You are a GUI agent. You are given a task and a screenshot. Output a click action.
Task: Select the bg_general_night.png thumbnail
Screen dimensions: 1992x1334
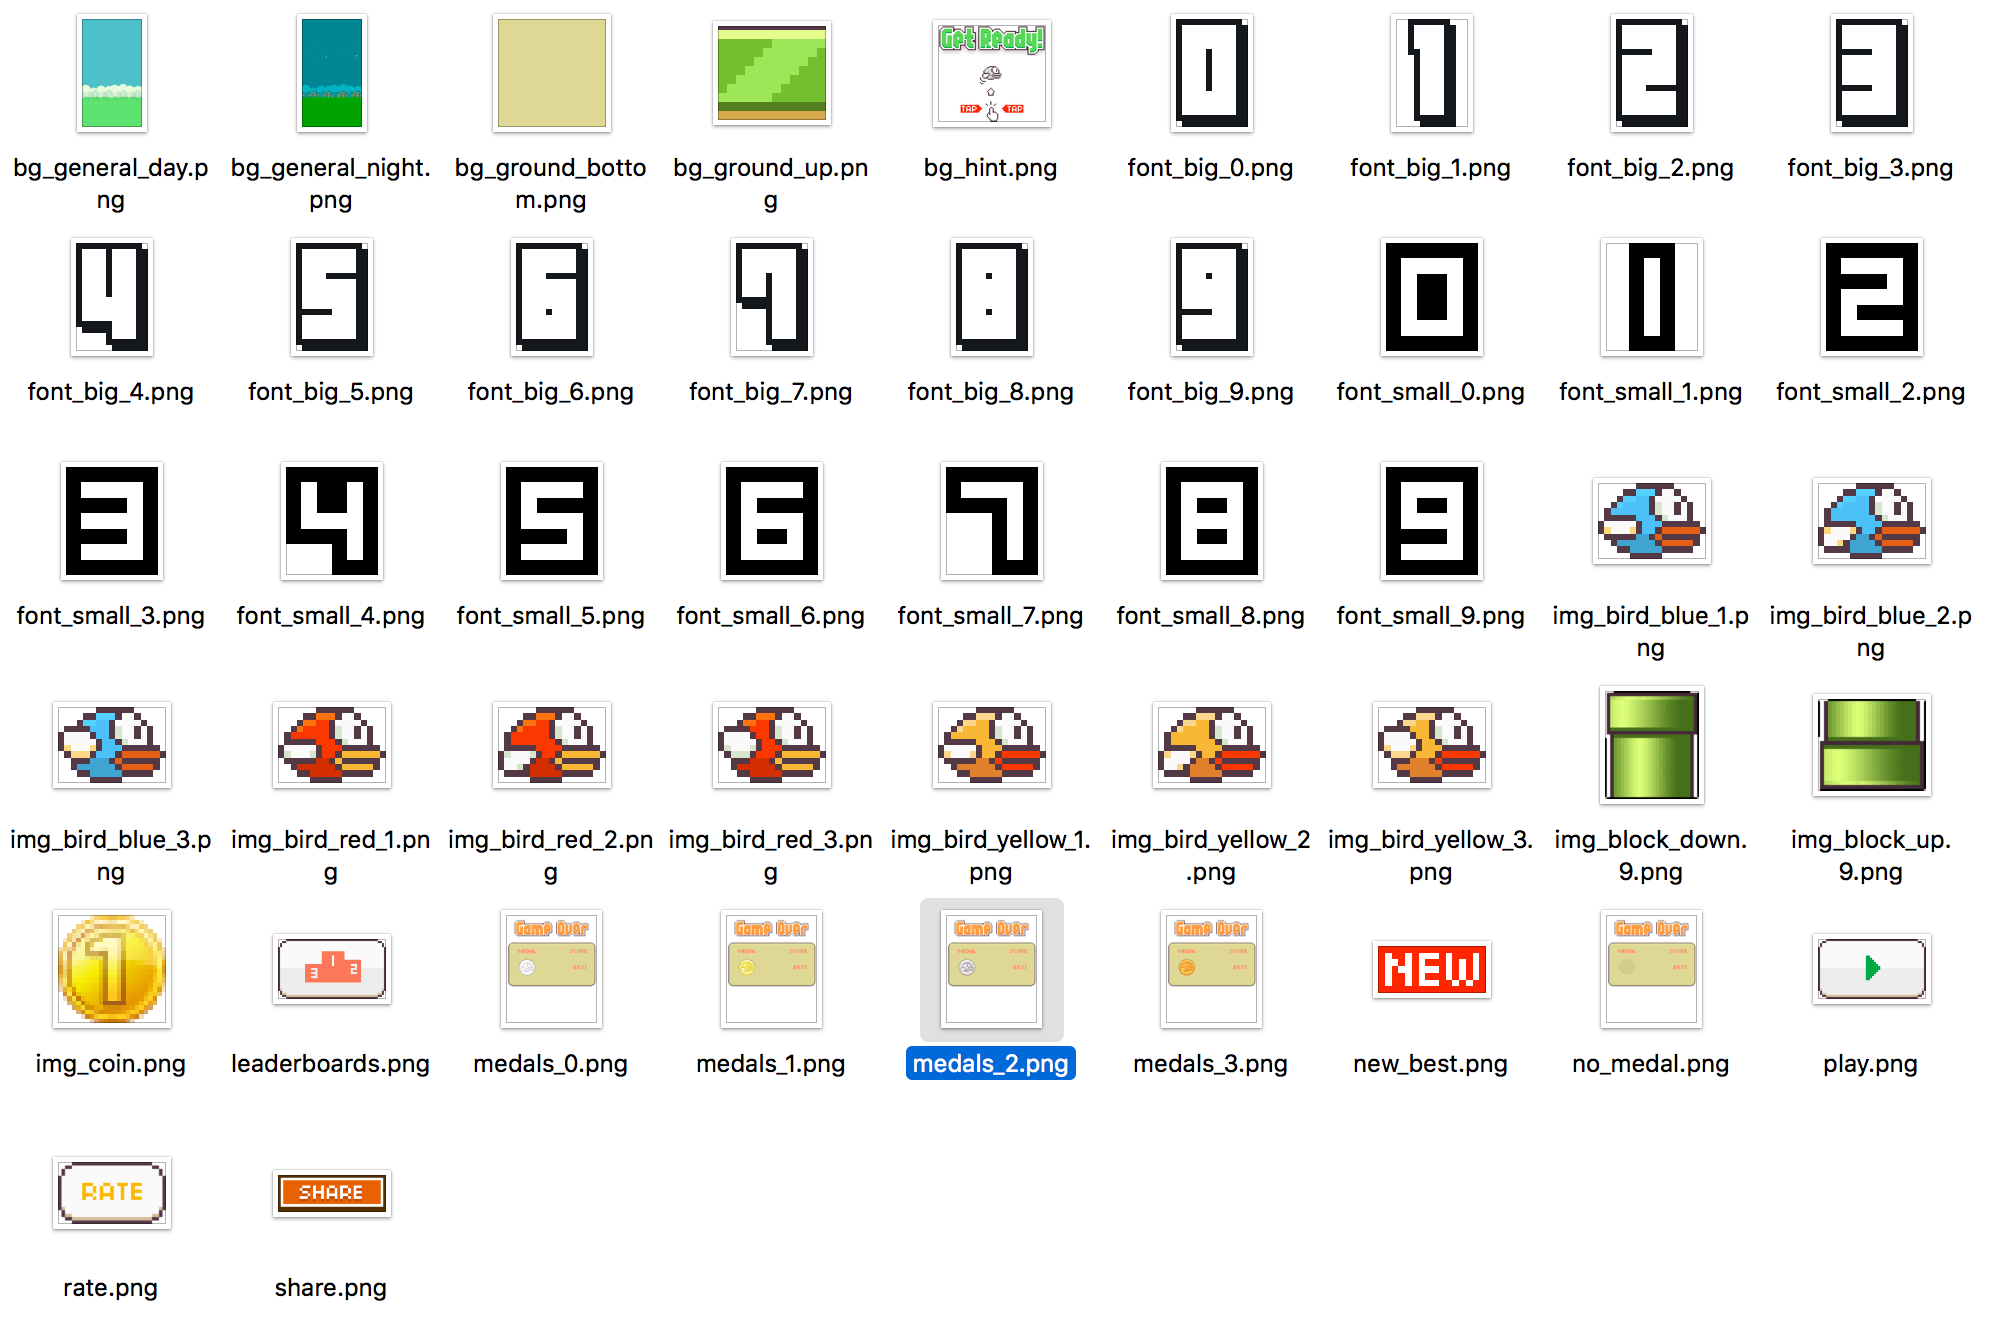(x=331, y=73)
